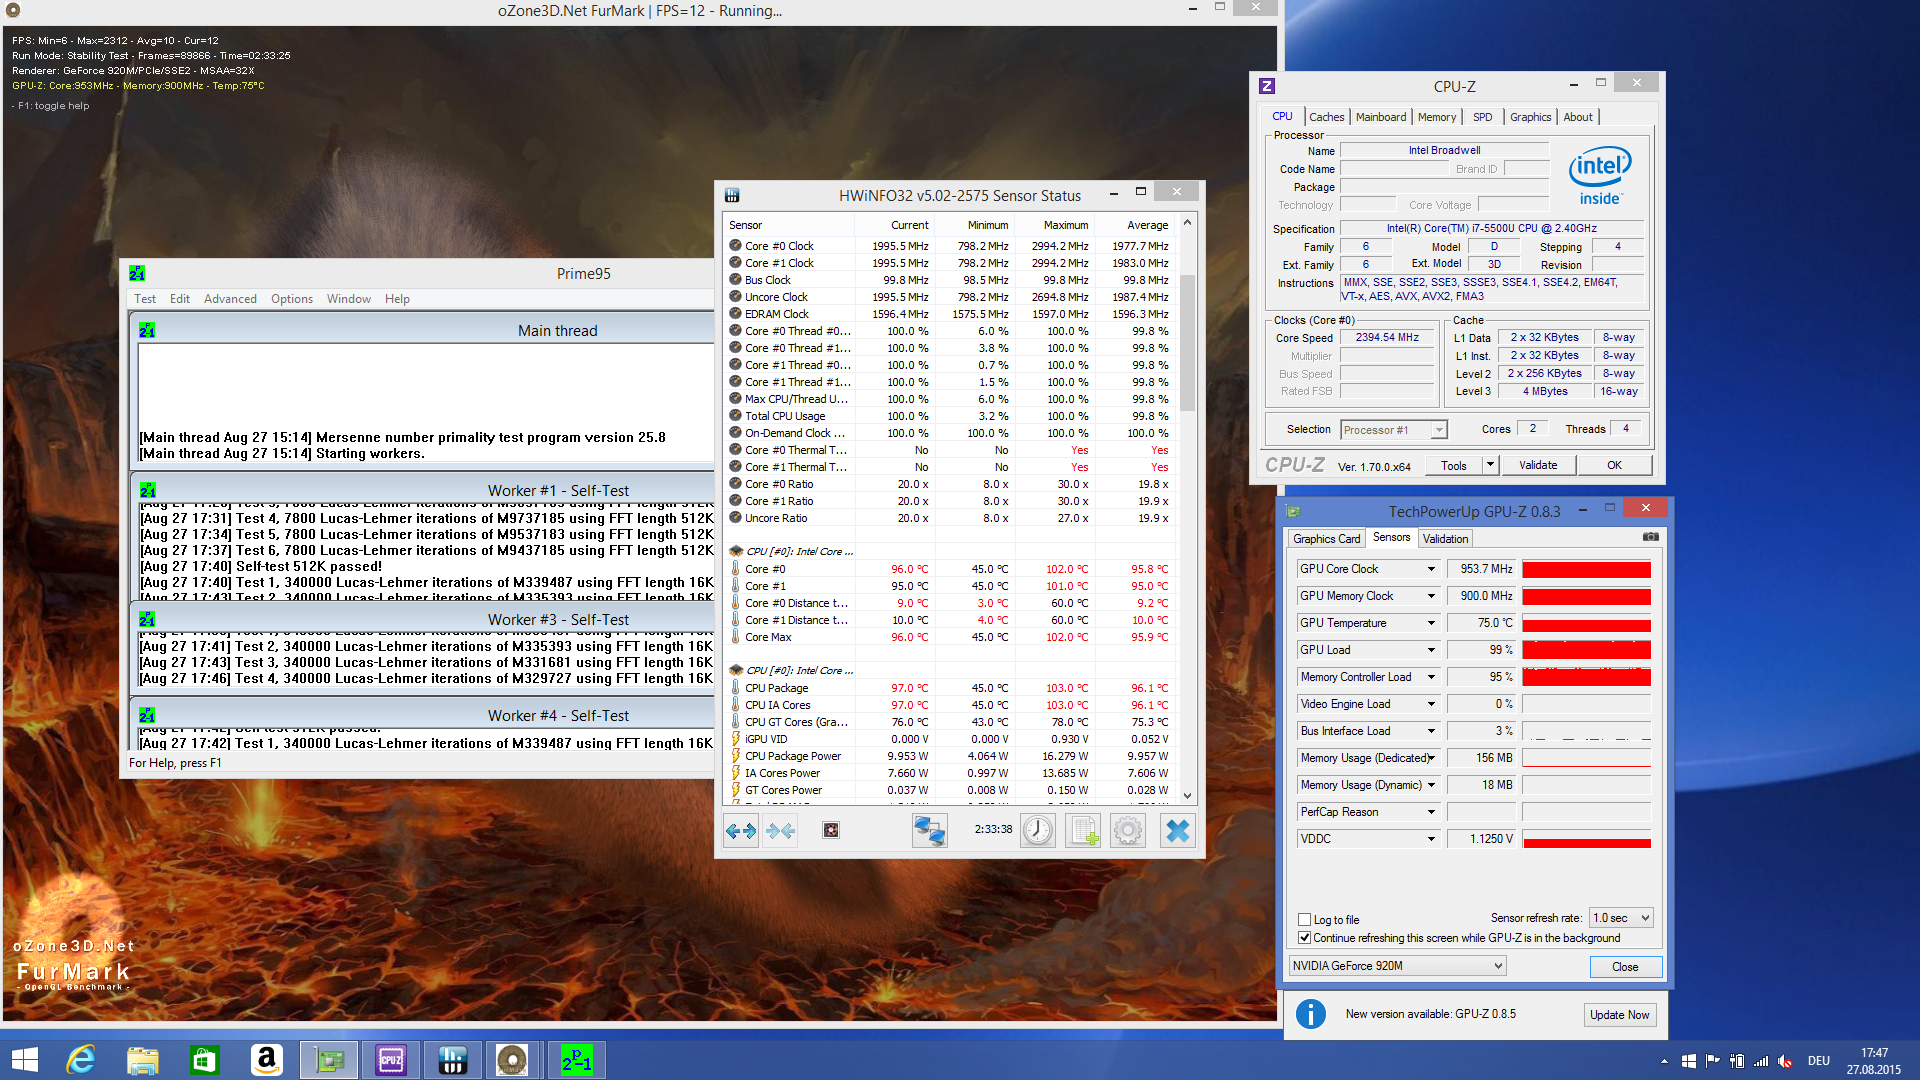Click VDDC red graph bar in GPU-Z
The width and height of the screenshot is (1920, 1080).
click(x=1586, y=842)
